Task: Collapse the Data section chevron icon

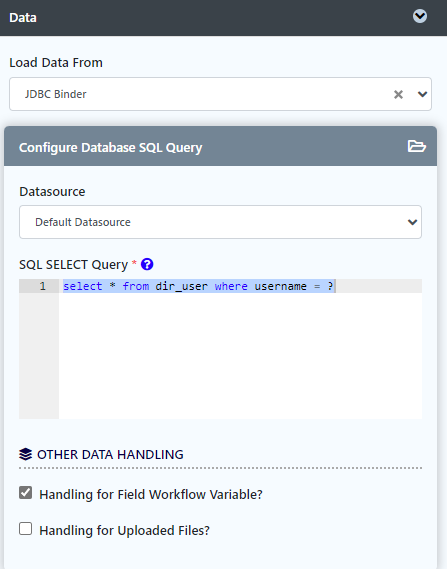Action: pyautogui.click(x=420, y=16)
